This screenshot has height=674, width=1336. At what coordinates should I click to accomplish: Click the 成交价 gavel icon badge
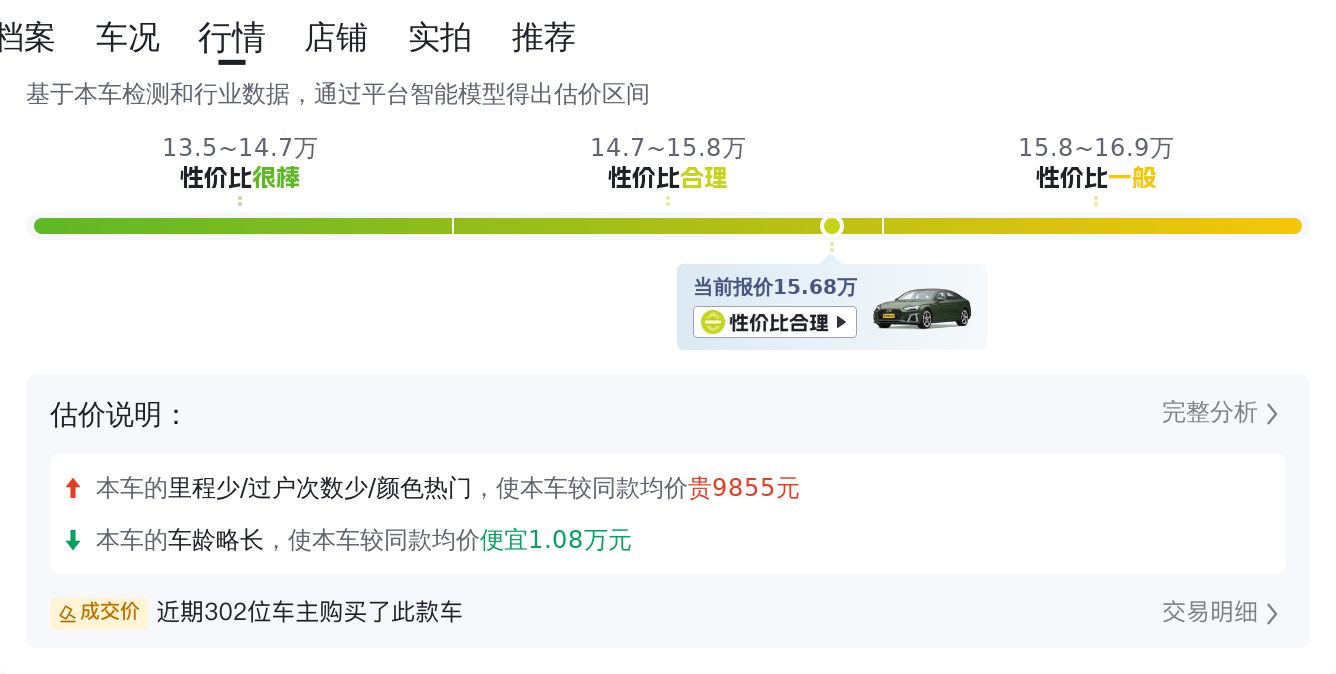pyautogui.click(x=99, y=612)
